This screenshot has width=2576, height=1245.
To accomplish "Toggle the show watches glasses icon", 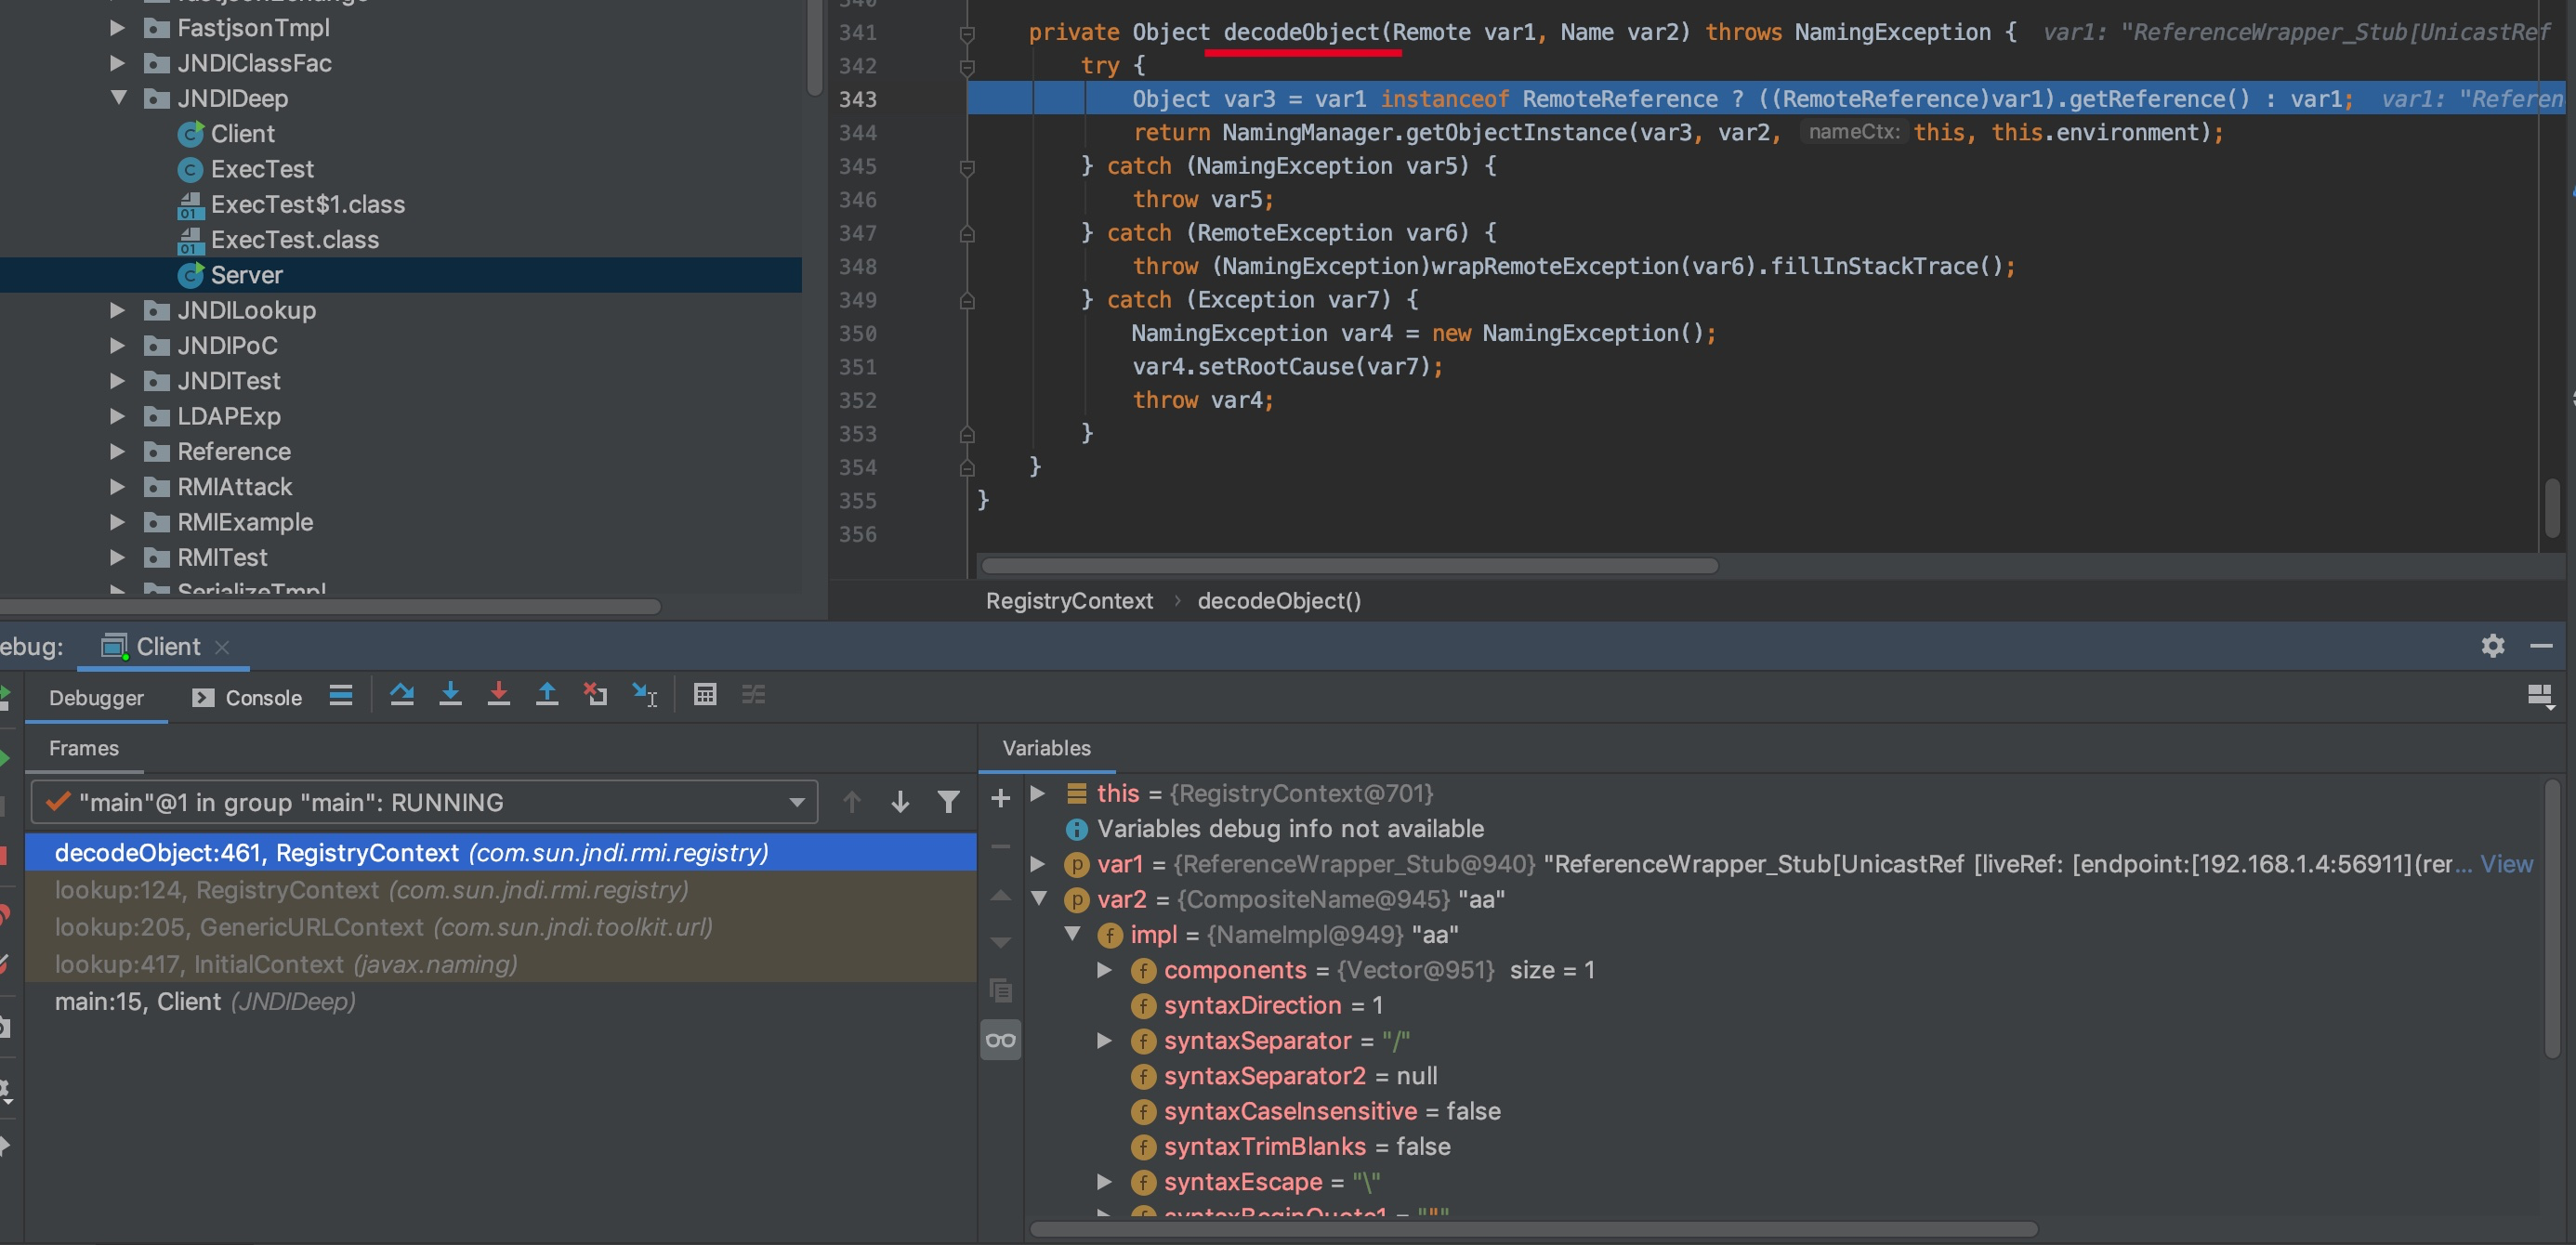I will point(1000,1040).
